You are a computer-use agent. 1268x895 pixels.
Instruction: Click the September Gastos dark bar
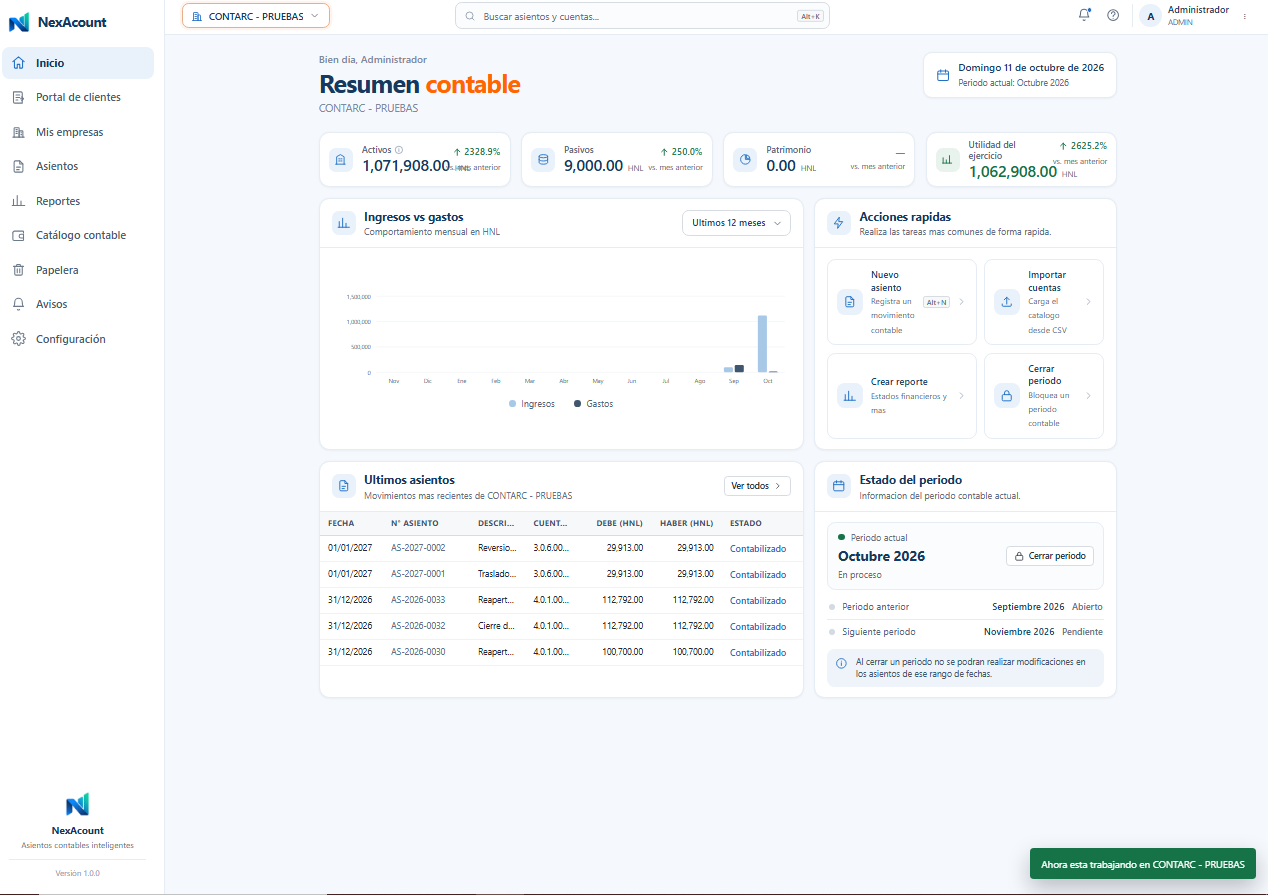739,369
